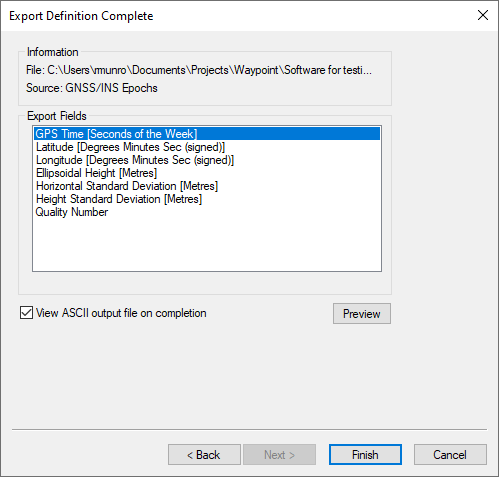Highlight Height Standard Deviation [Metres] field
This screenshot has height=477, width=499.
point(119,199)
